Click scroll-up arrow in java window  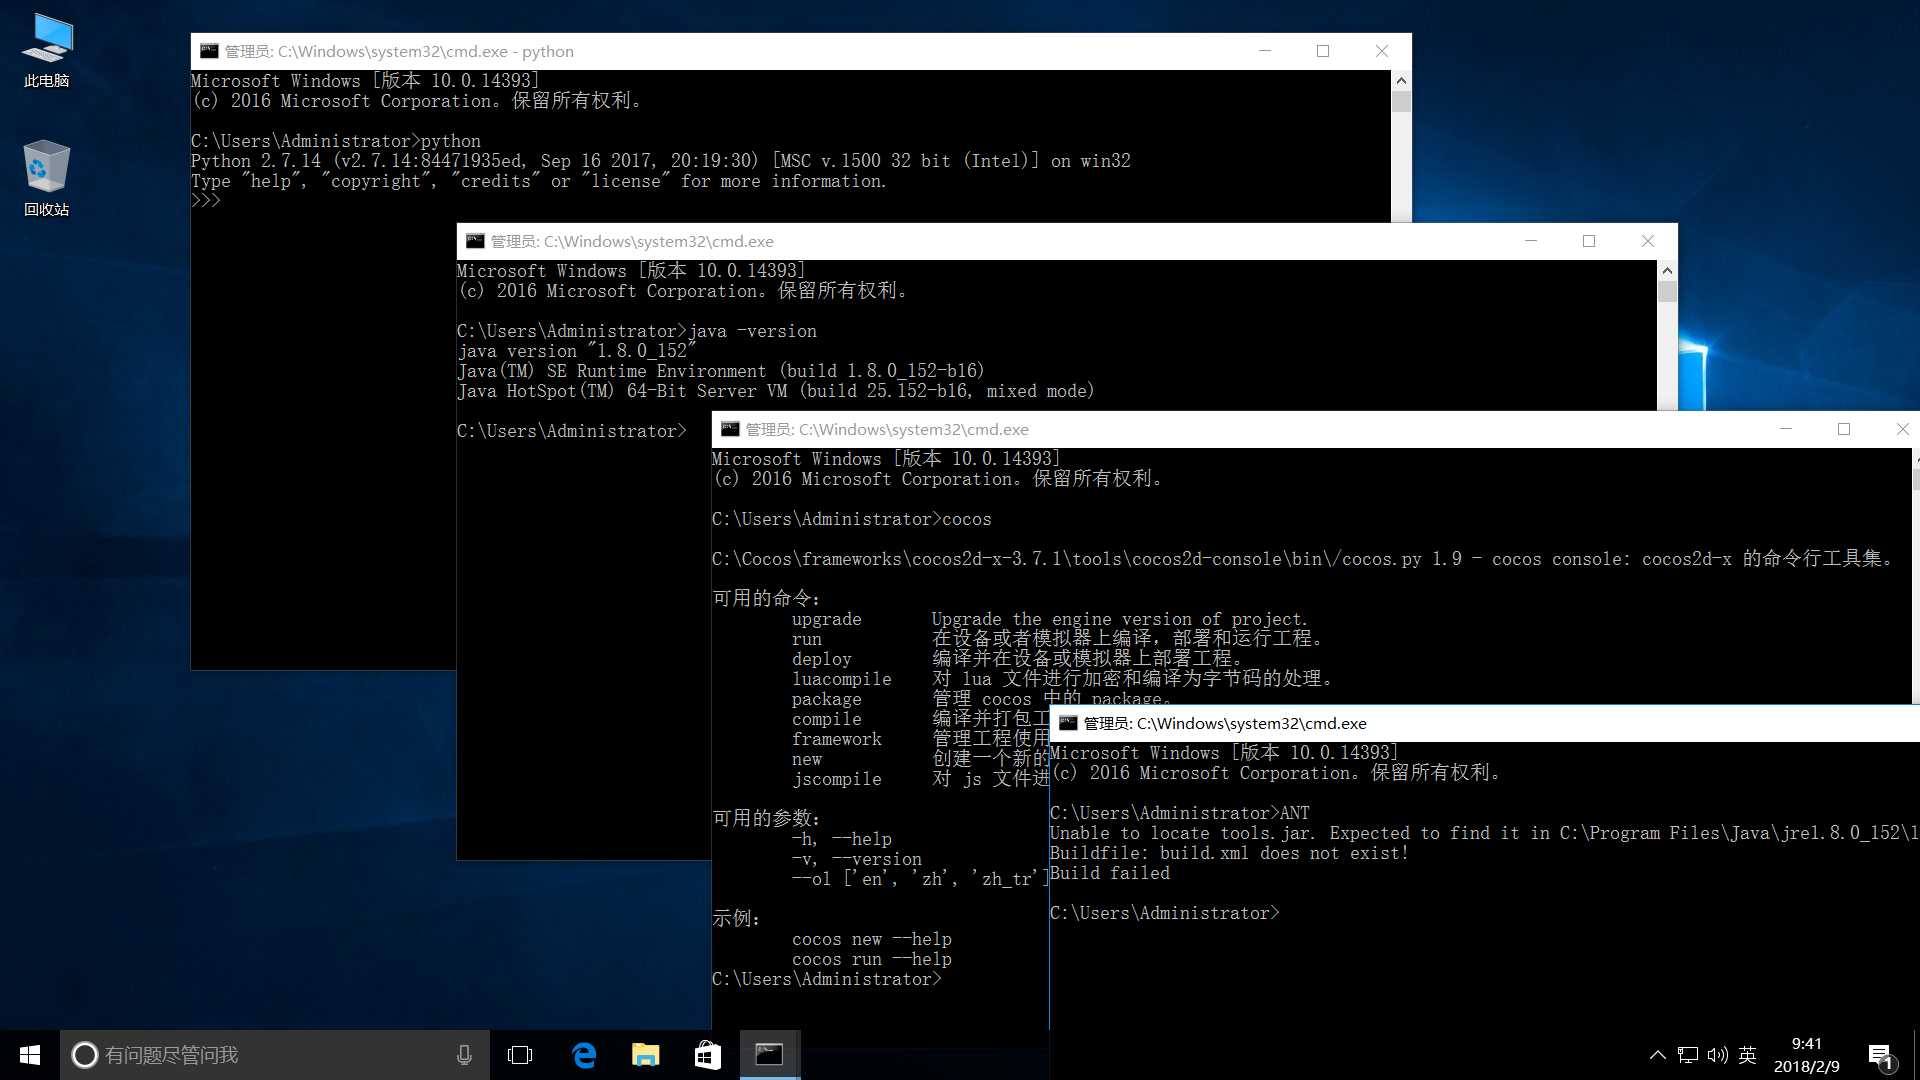click(x=1667, y=270)
